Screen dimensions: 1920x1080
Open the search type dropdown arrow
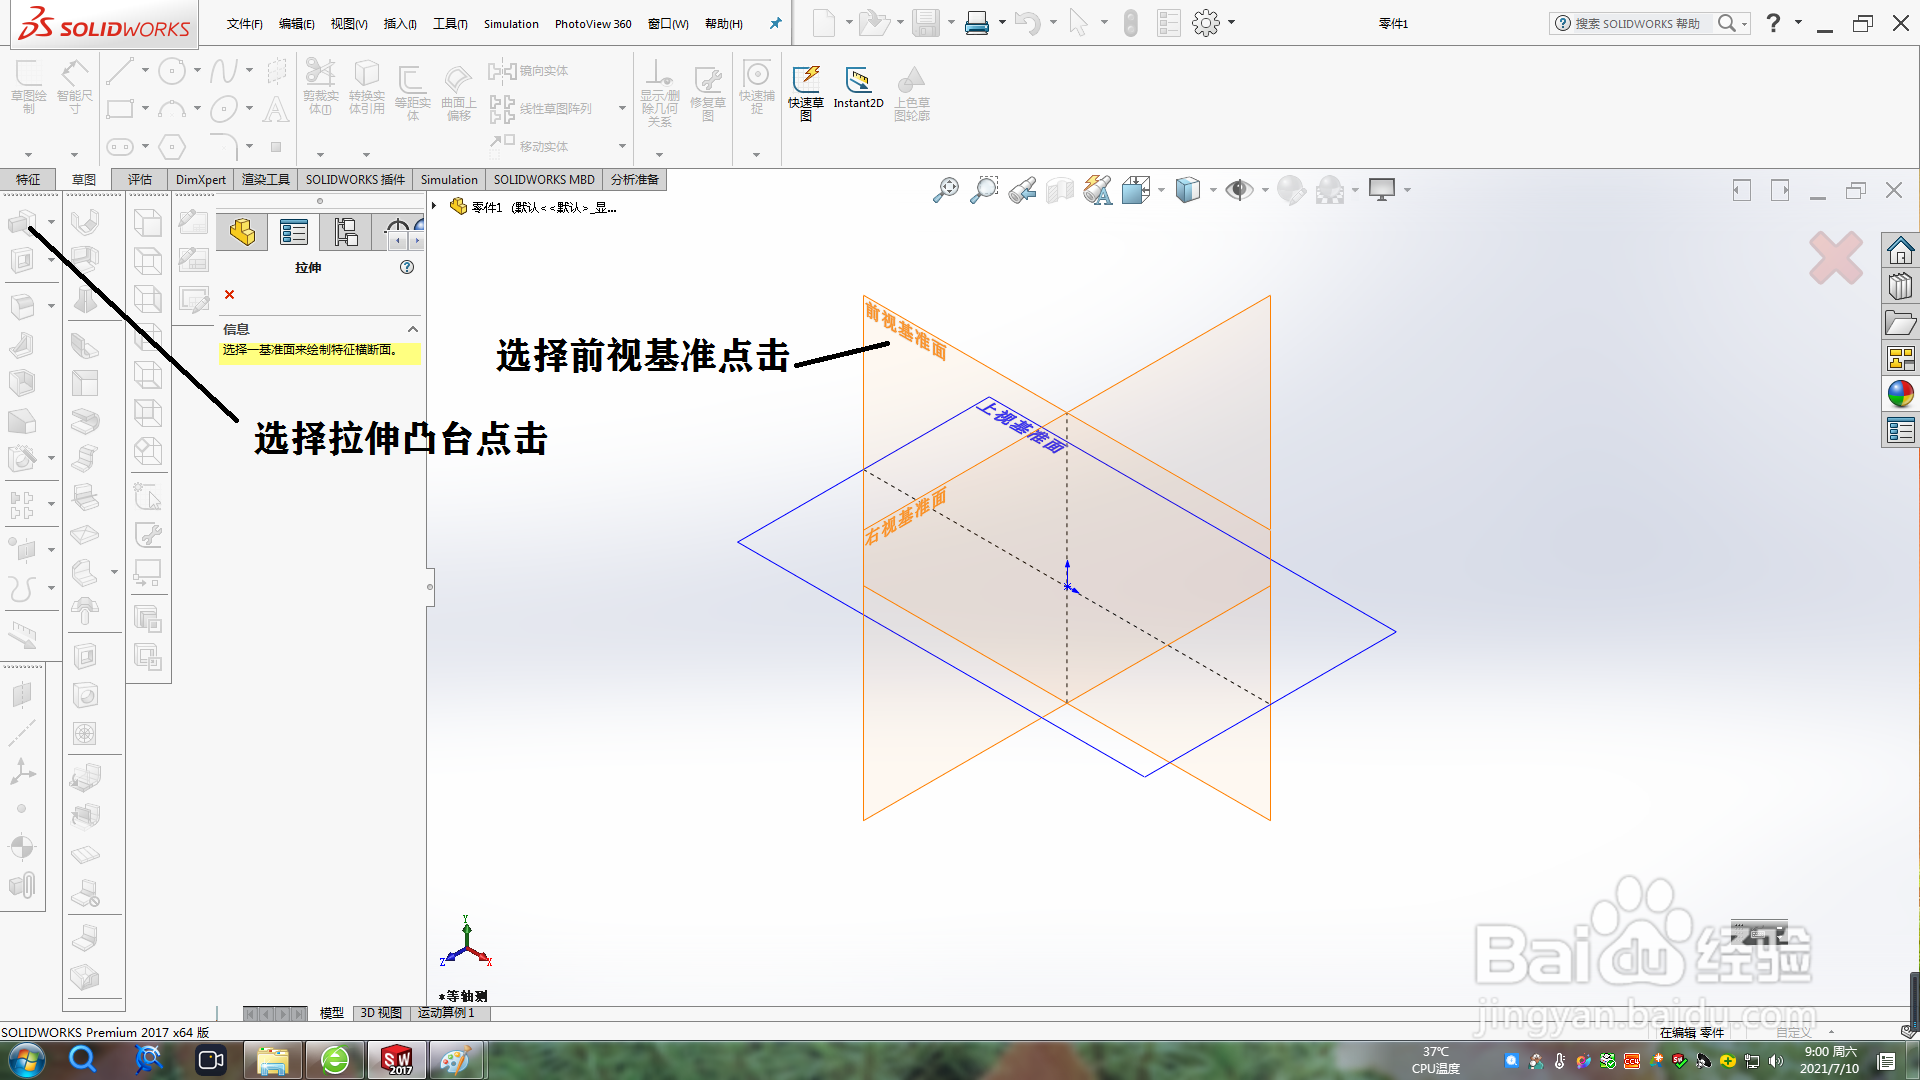coord(1744,24)
